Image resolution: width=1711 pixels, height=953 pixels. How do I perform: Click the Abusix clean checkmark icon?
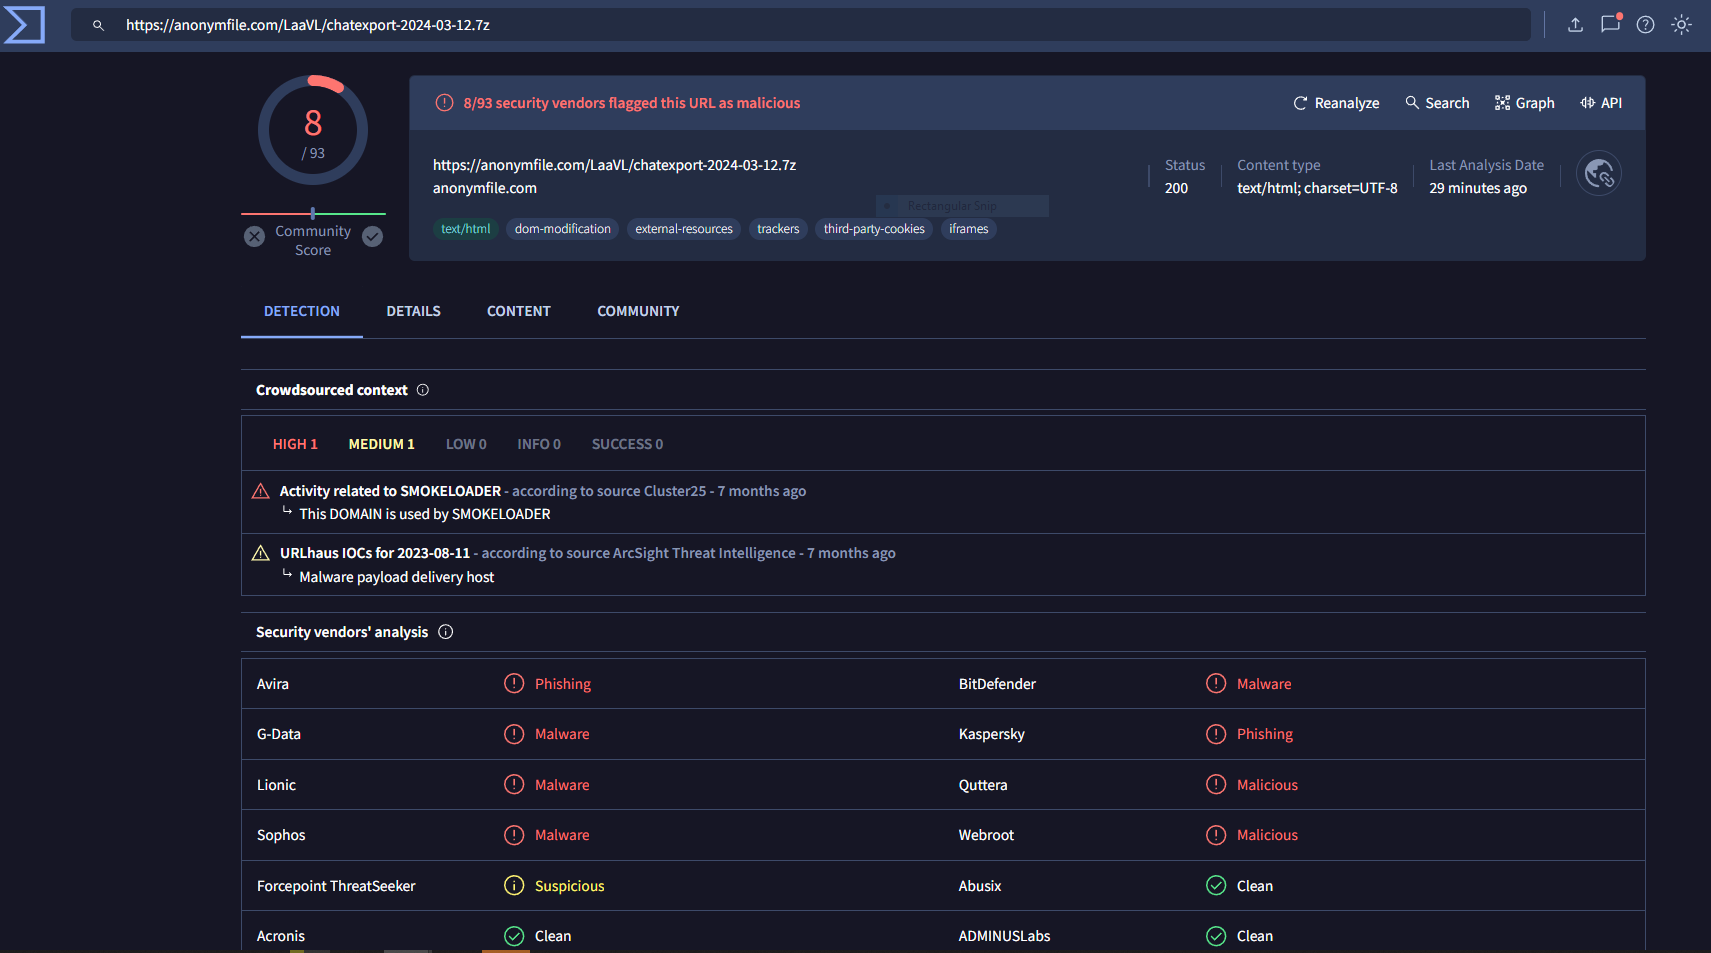point(1216,886)
